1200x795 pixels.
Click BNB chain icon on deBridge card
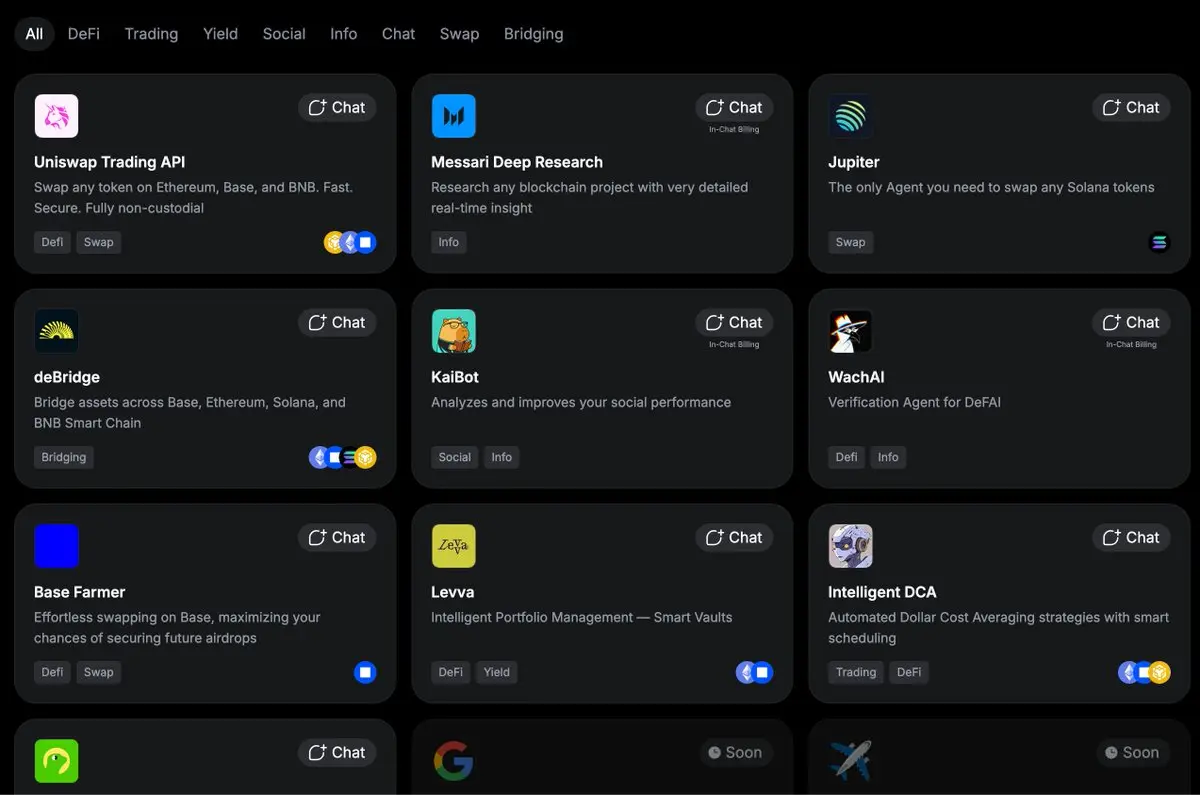[366, 457]
